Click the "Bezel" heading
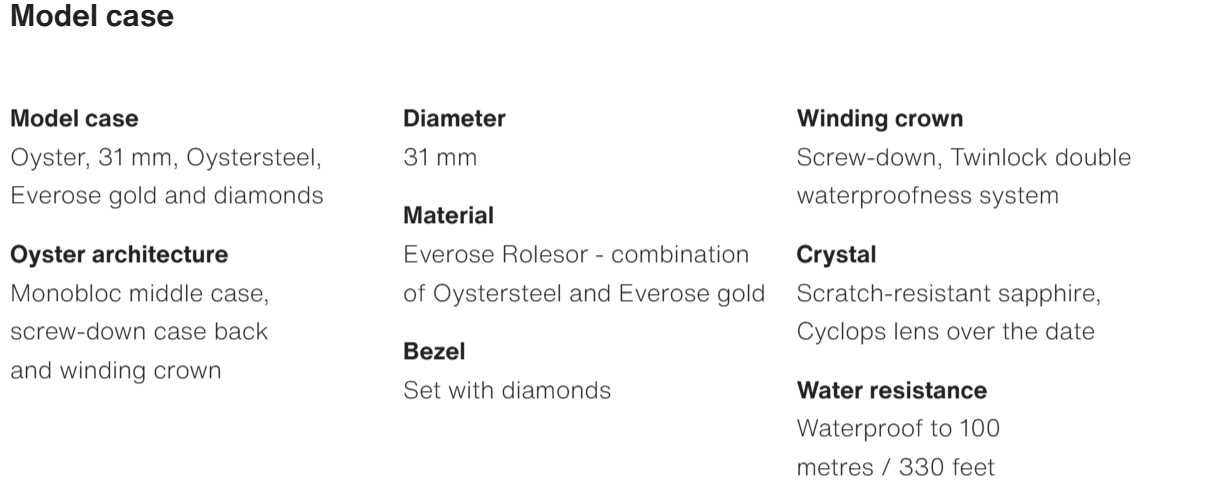Screen dimensions: 1209x486 pyautogui.click(x=434, y=352)
